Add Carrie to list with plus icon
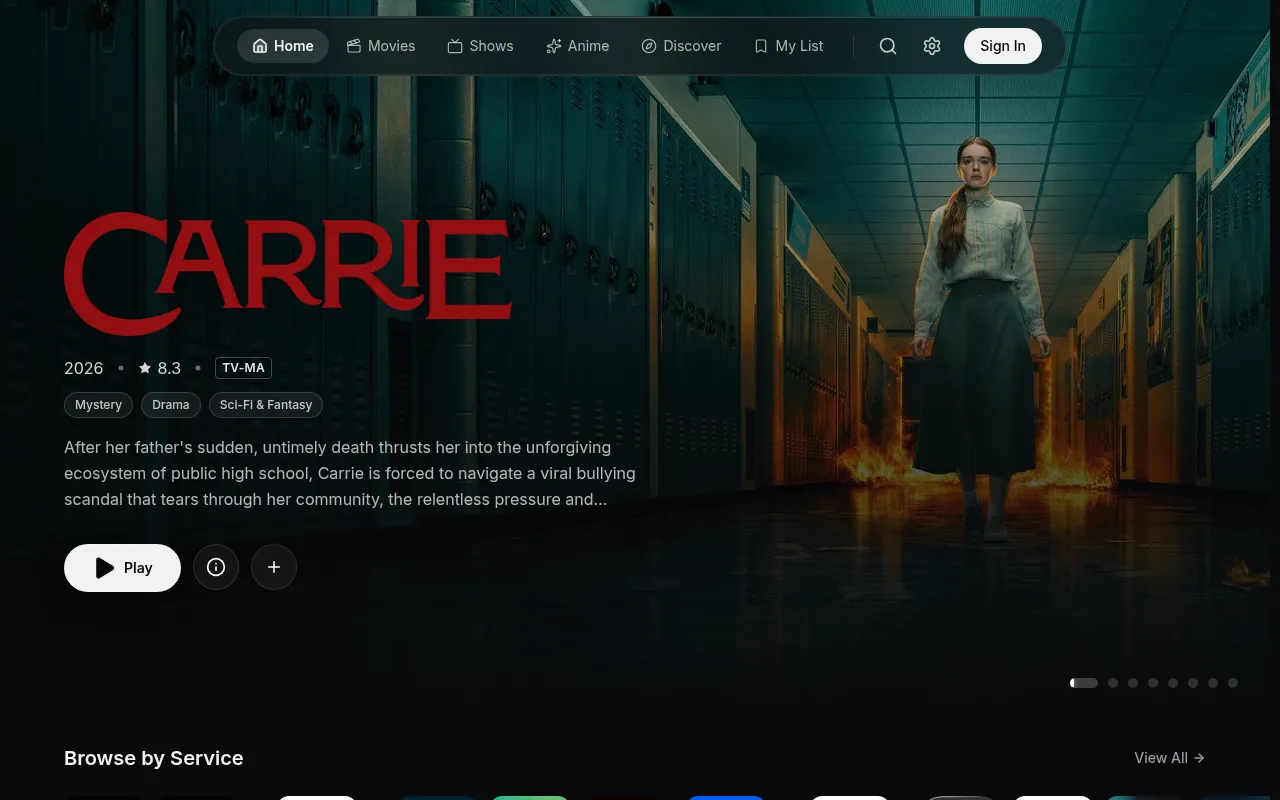Image resolution: width=1280 pixels, height=800 pixels. 274,568
